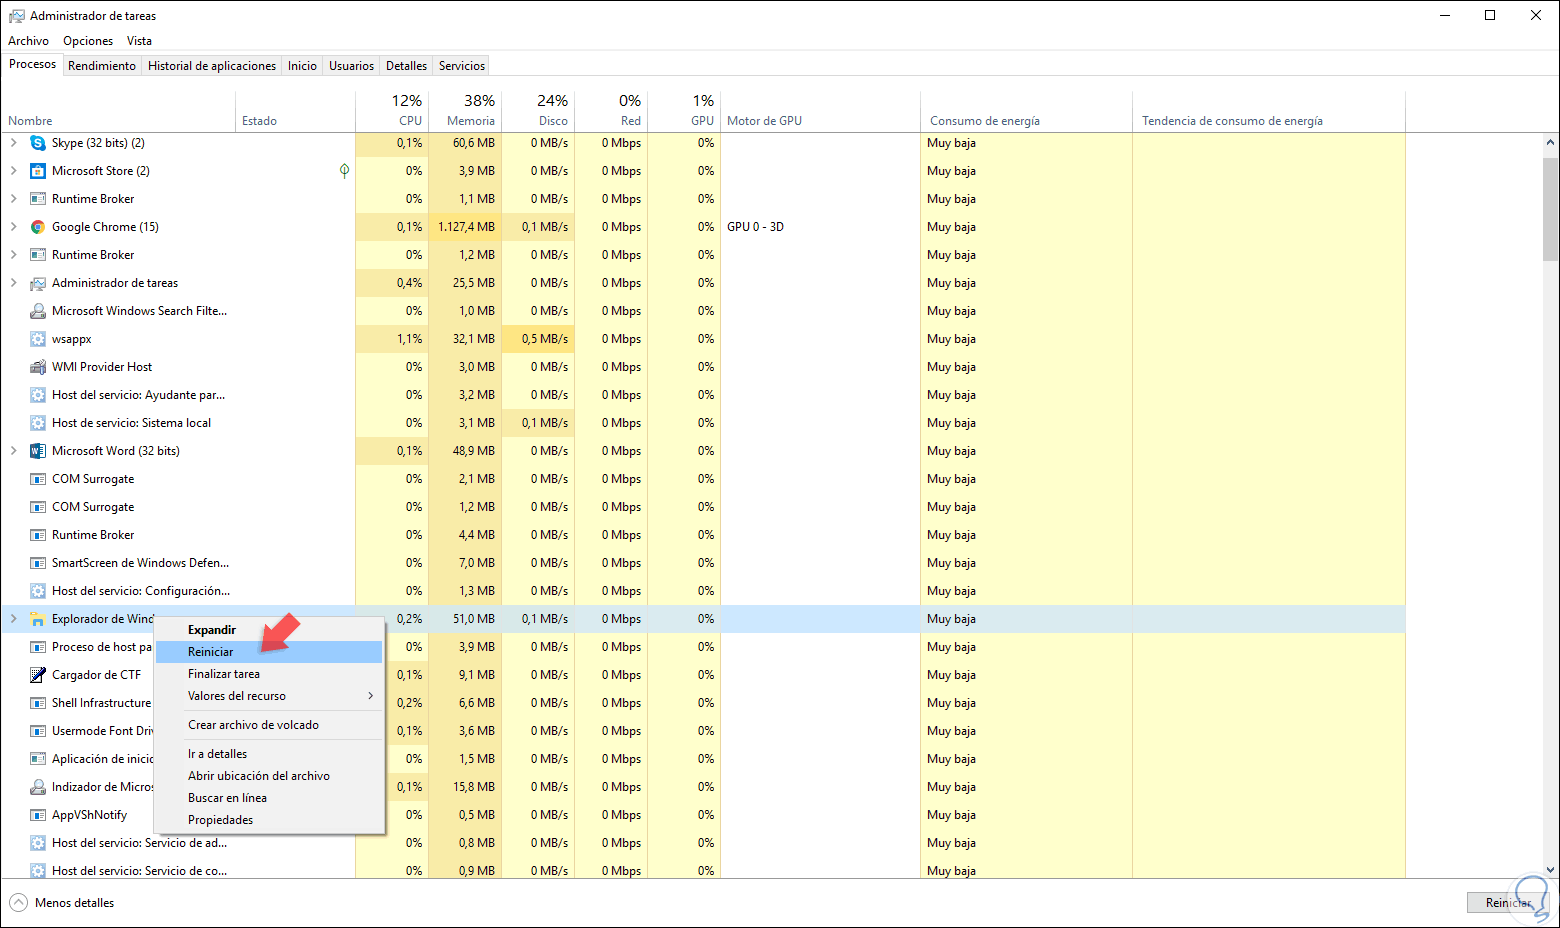Click the Host del servicio: Ayudante icon
This screenshot has height=928, width=1560.
pos(38,395)
